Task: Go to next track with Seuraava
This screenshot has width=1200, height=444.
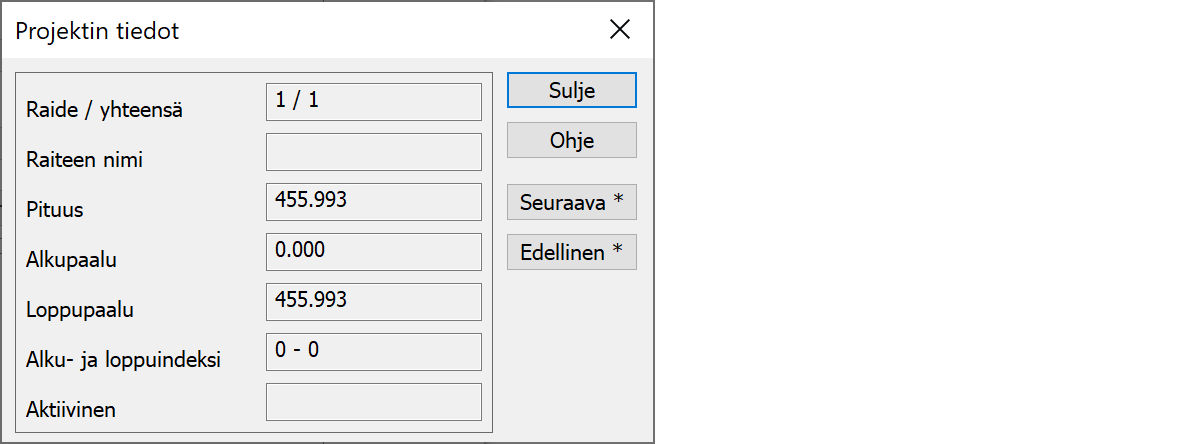Action: [571, 202]
